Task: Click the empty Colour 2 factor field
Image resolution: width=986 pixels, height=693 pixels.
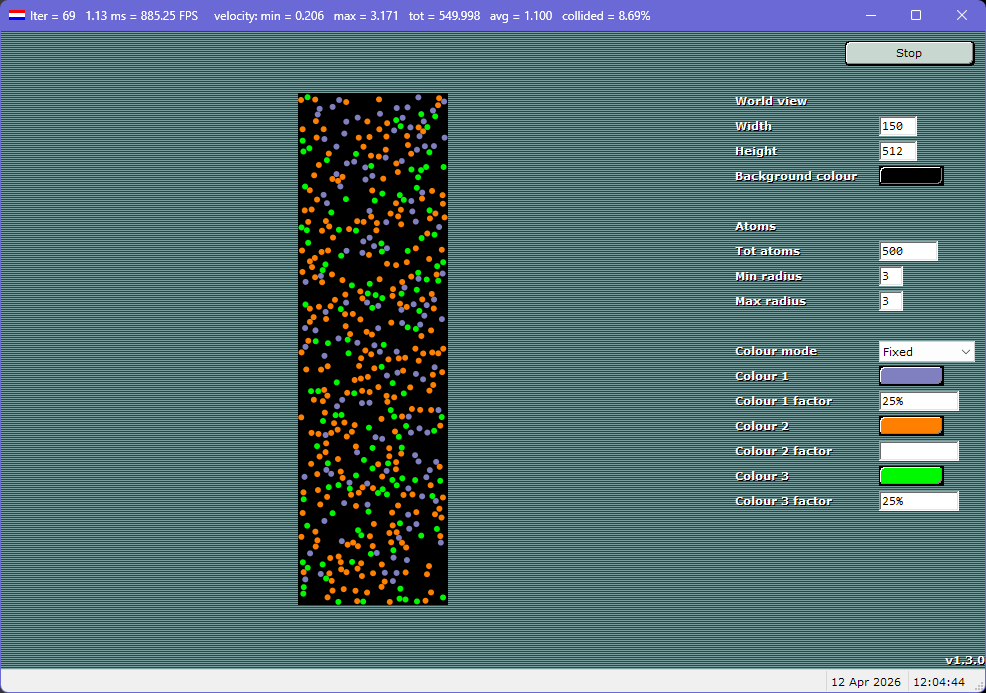Action: point(918,451)
